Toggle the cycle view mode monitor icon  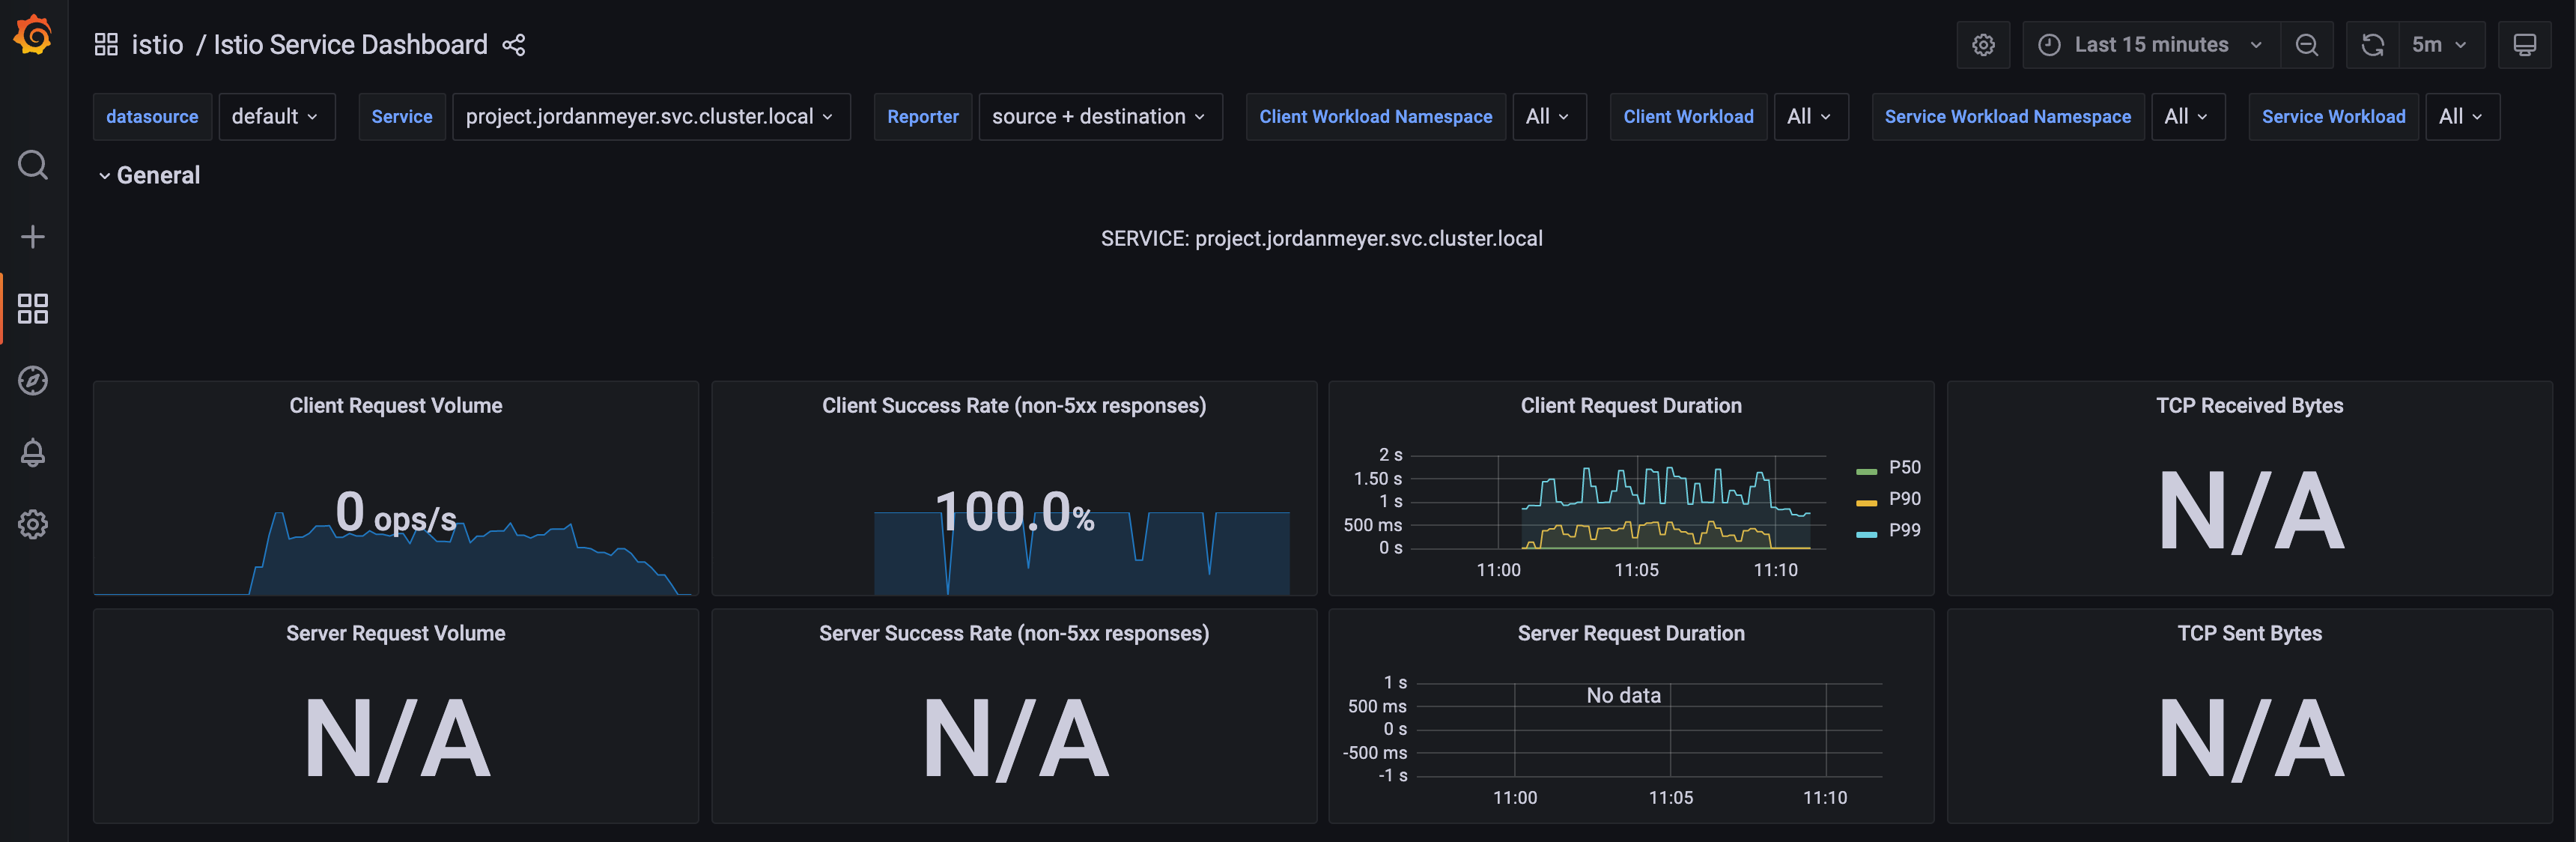point(2524,45)
